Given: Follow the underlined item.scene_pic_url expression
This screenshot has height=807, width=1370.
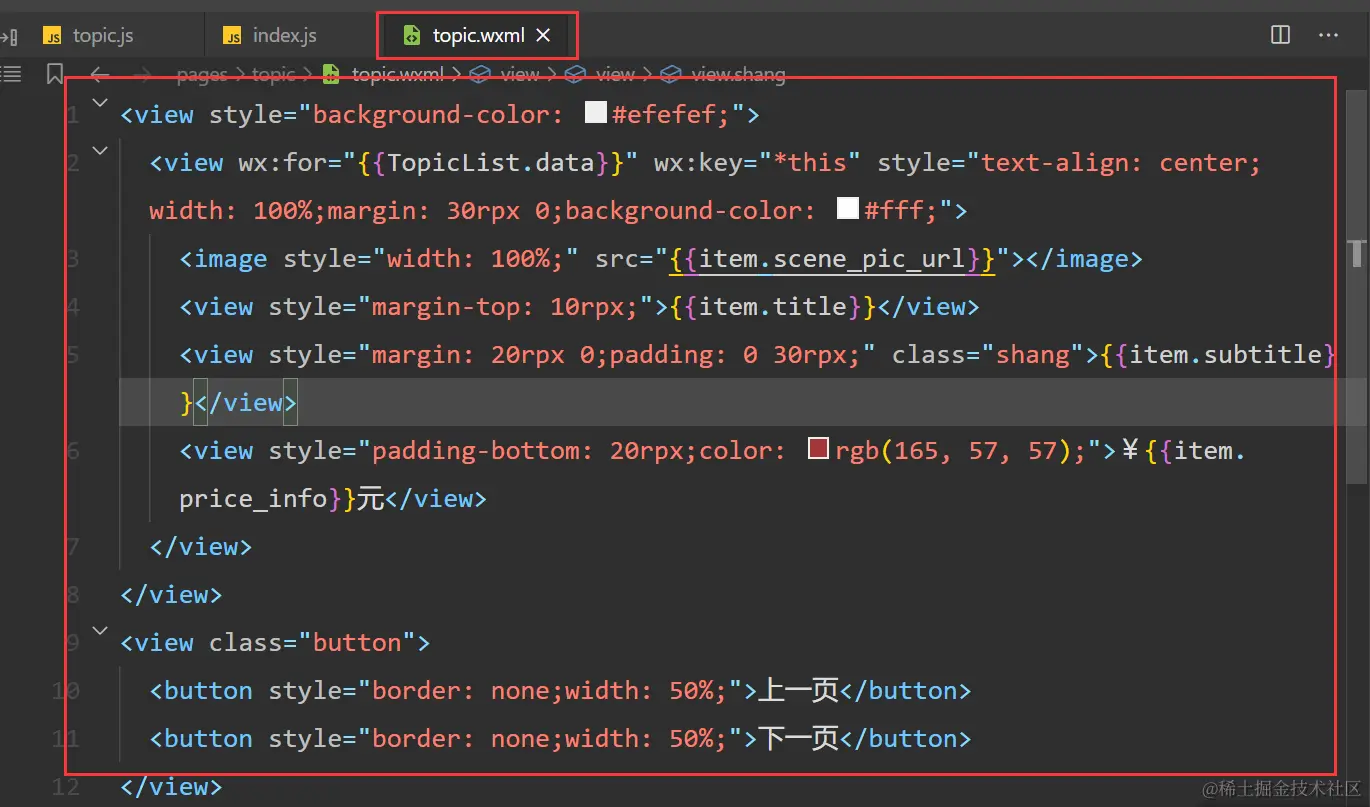Looking at the screenshot, I should 832,259.
